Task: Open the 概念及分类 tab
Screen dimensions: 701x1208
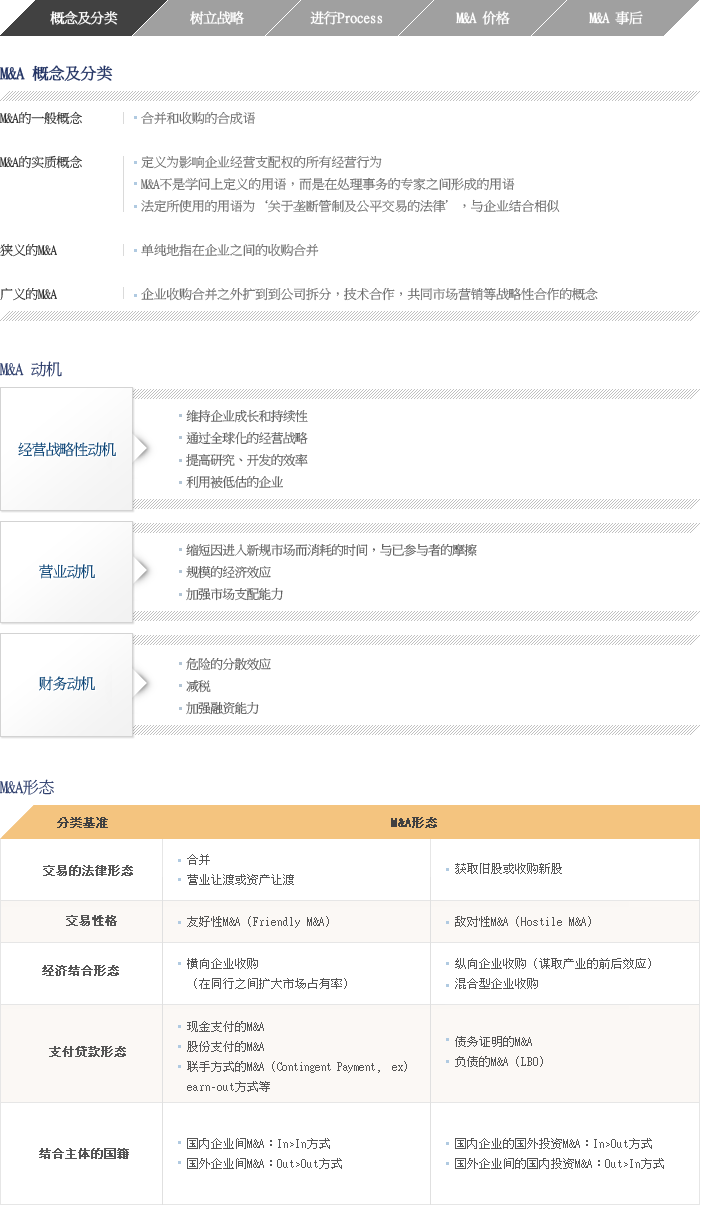Action: tap(83, 18)
